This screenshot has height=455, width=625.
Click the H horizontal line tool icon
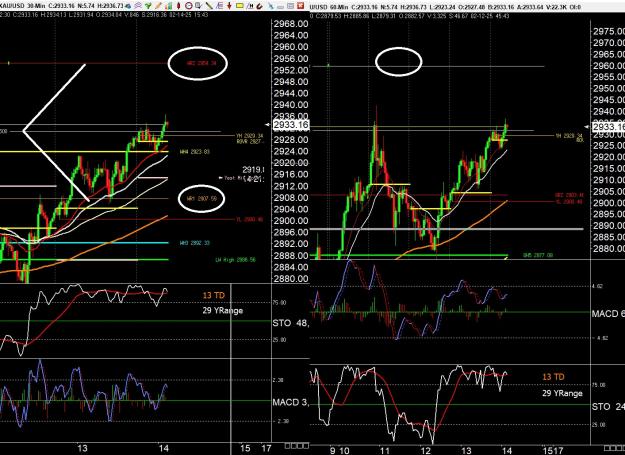[x=249, y=6]
